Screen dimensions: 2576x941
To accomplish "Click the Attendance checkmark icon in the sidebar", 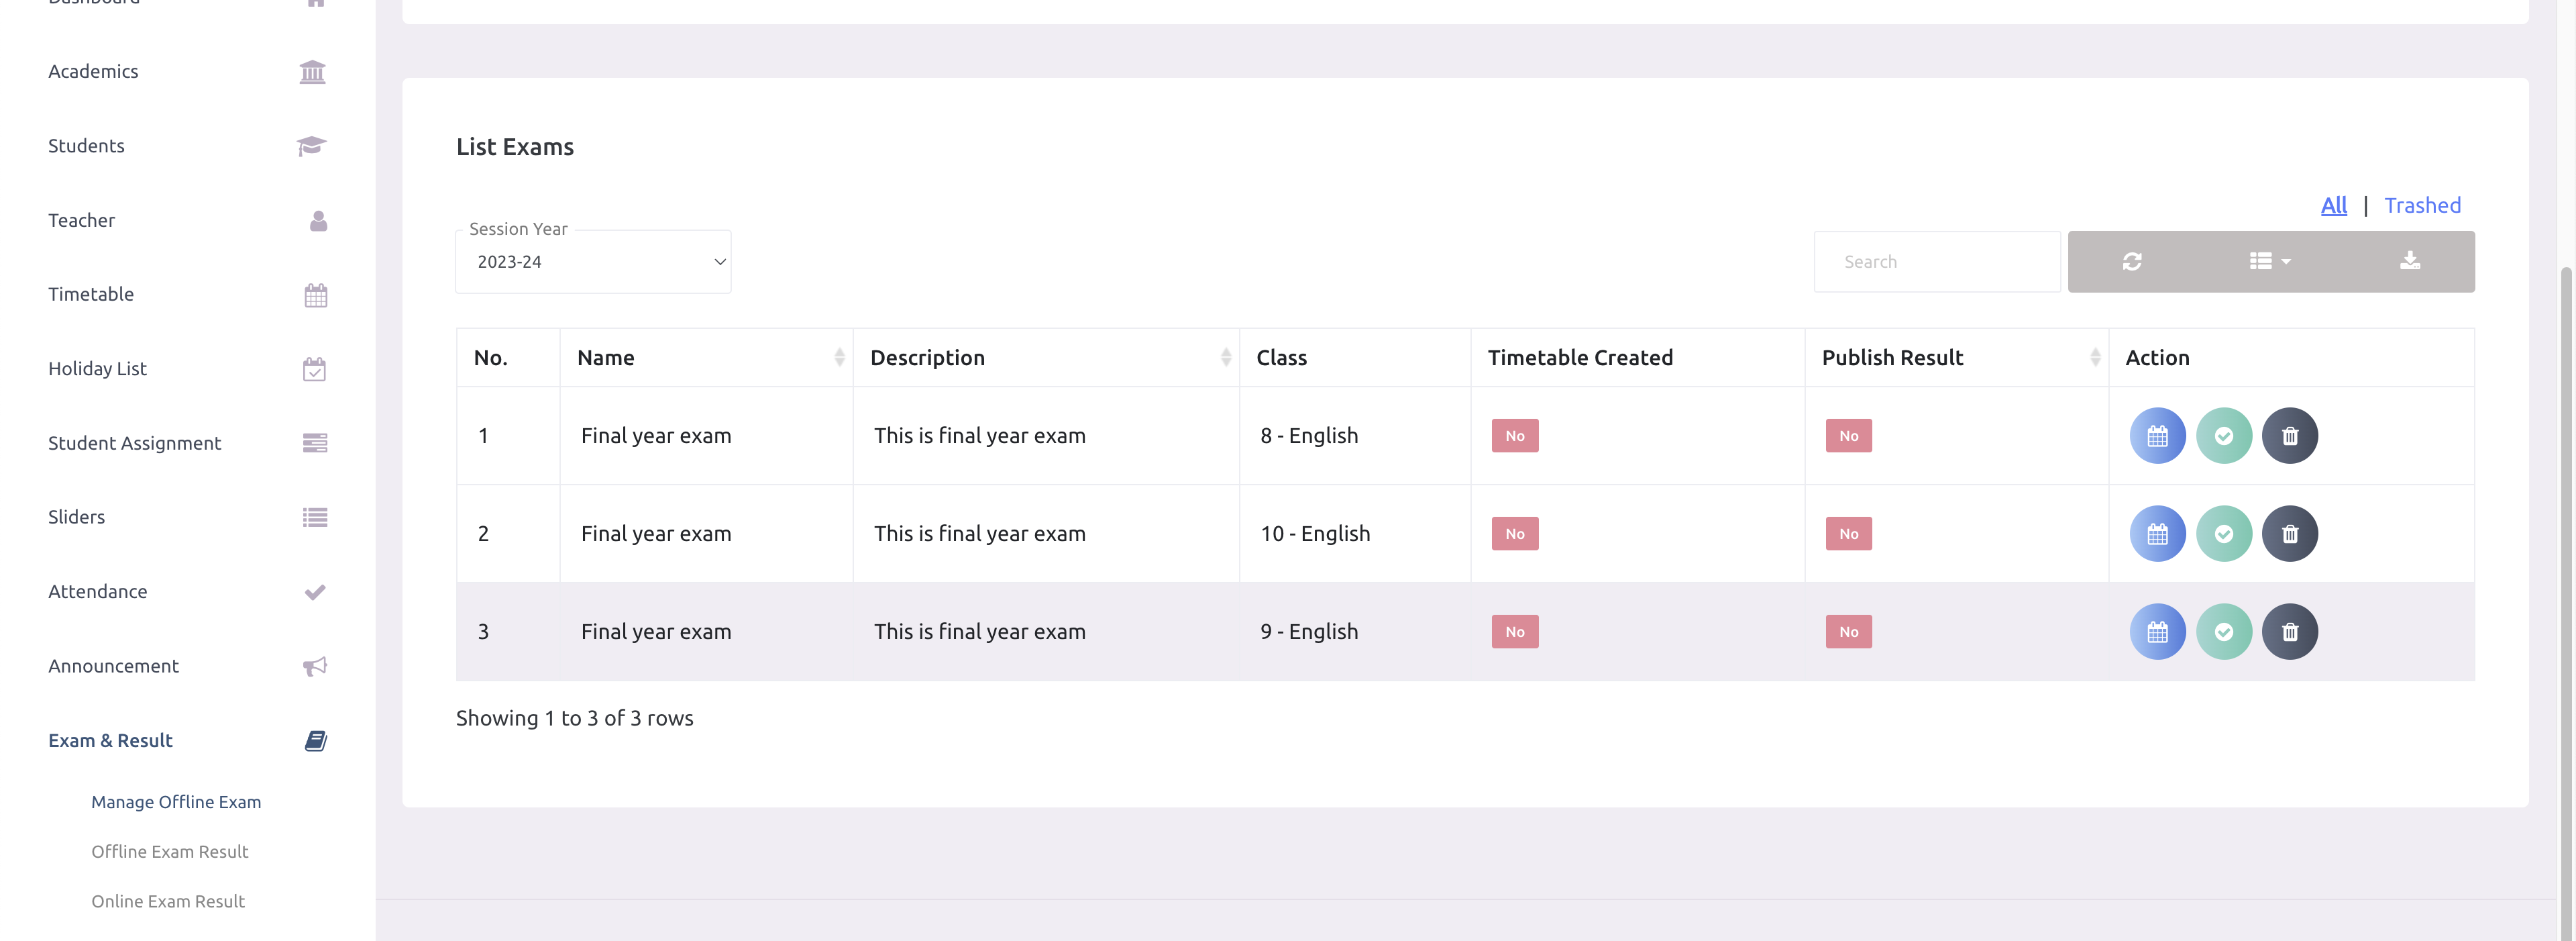I will (x=314, y=591).
